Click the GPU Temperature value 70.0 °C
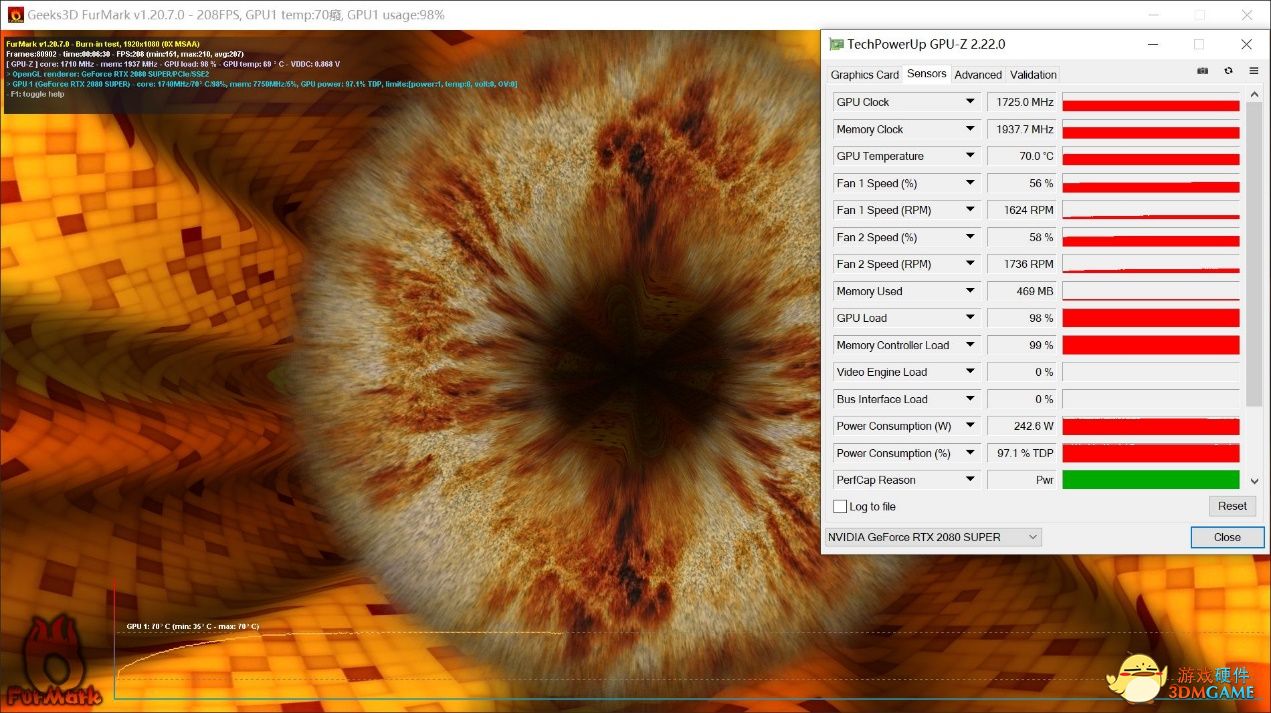The width and height of the screenshot is (1271, 713). [1022, 156]
